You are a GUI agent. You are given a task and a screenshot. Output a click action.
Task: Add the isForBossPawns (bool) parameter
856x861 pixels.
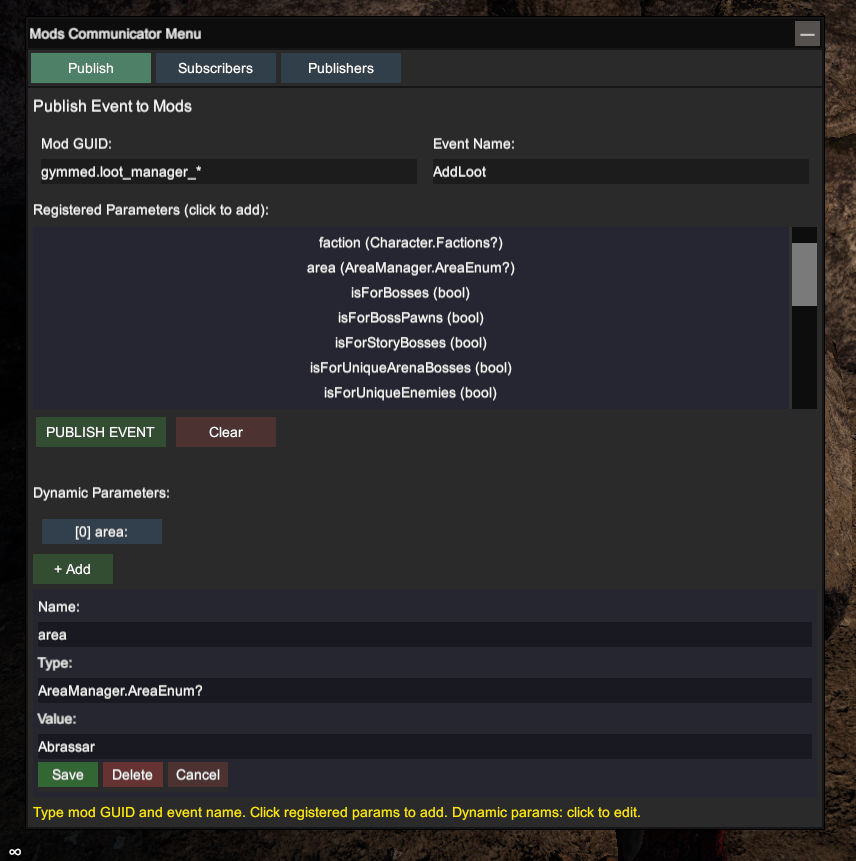pyautogui.click(x=411, y=318)
